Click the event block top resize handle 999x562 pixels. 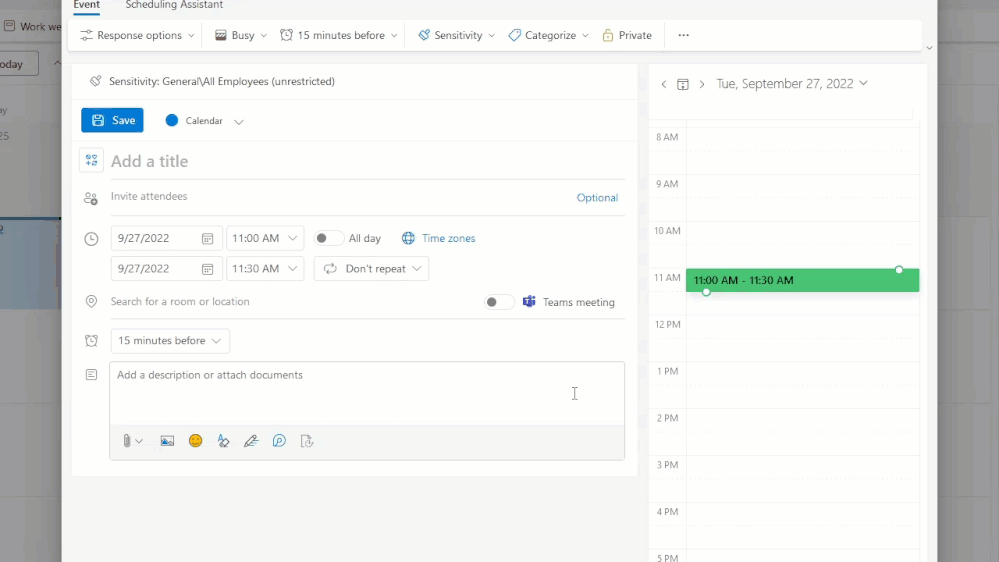click(x=899, y=270)
